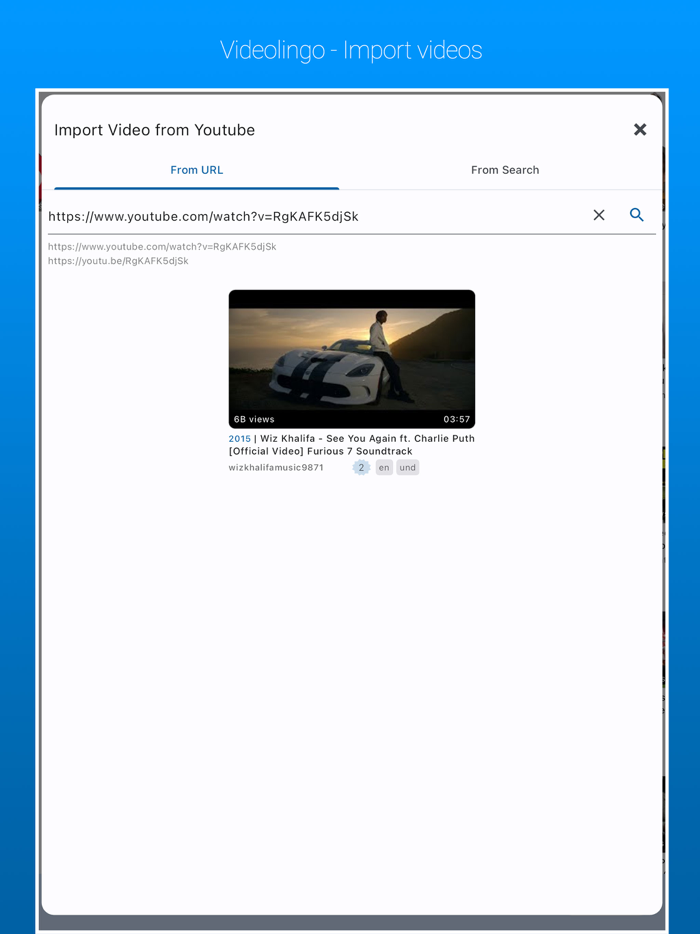Select the und language tag
Viewport: 700px width, 934px height.
[407, 468]
